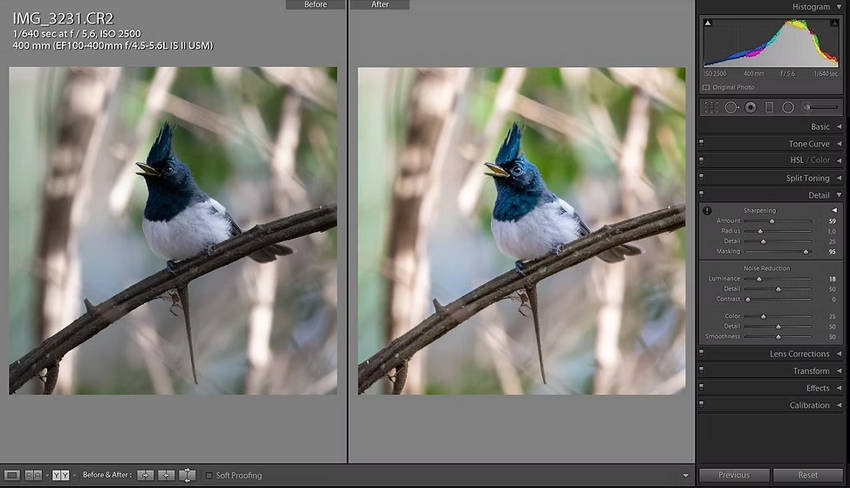850x488 pixels.
Task: Swap Before and After settings
Action: [187, 476]
